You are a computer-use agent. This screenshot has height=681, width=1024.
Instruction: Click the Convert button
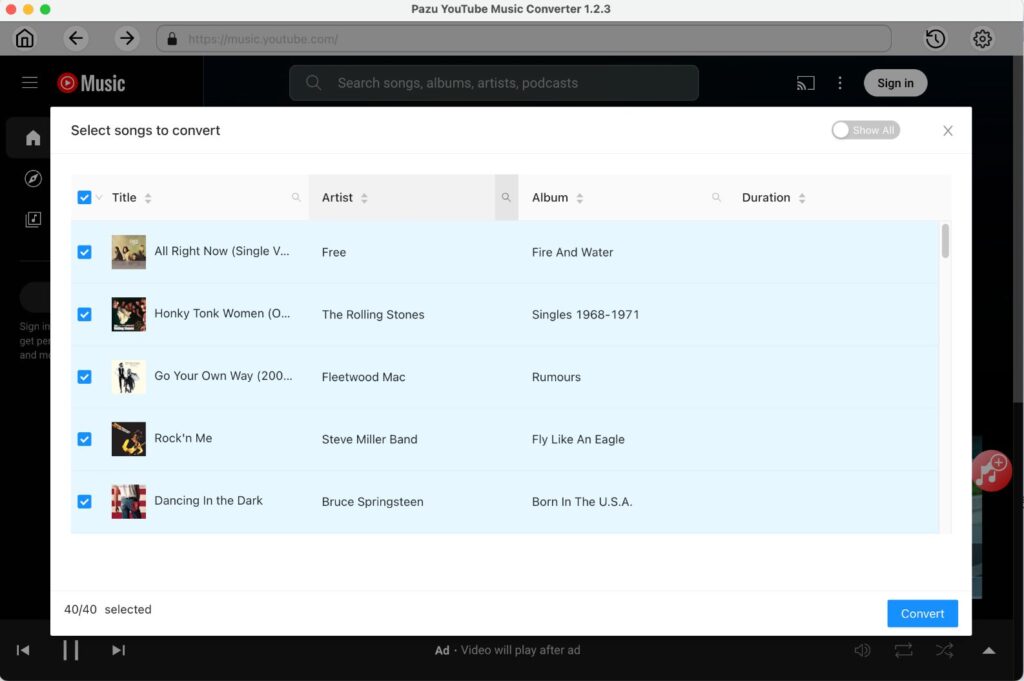[x=921, y=613]
